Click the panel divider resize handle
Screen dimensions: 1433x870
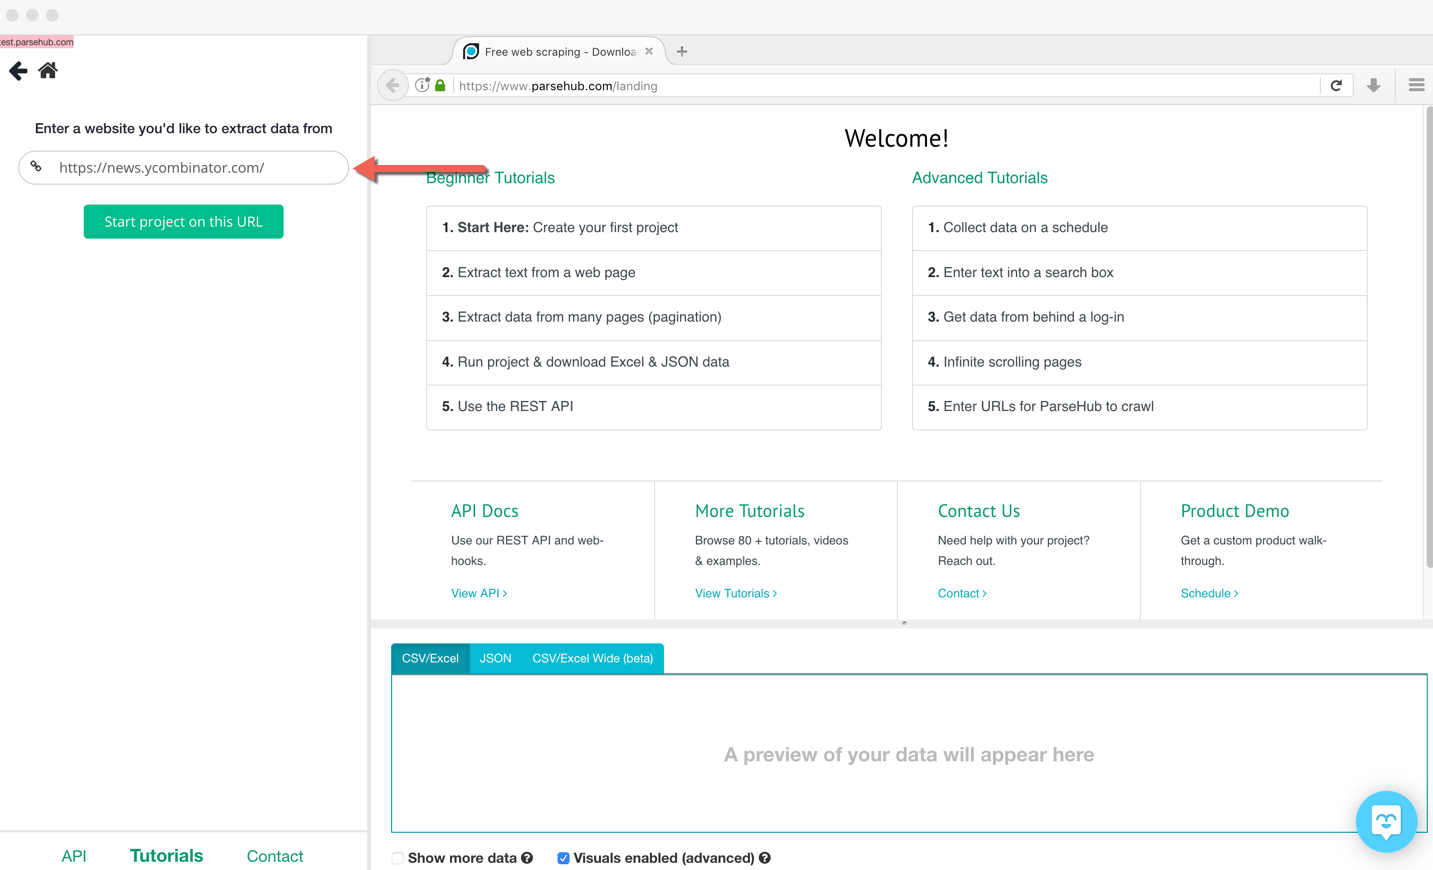[x=904, y=623]
